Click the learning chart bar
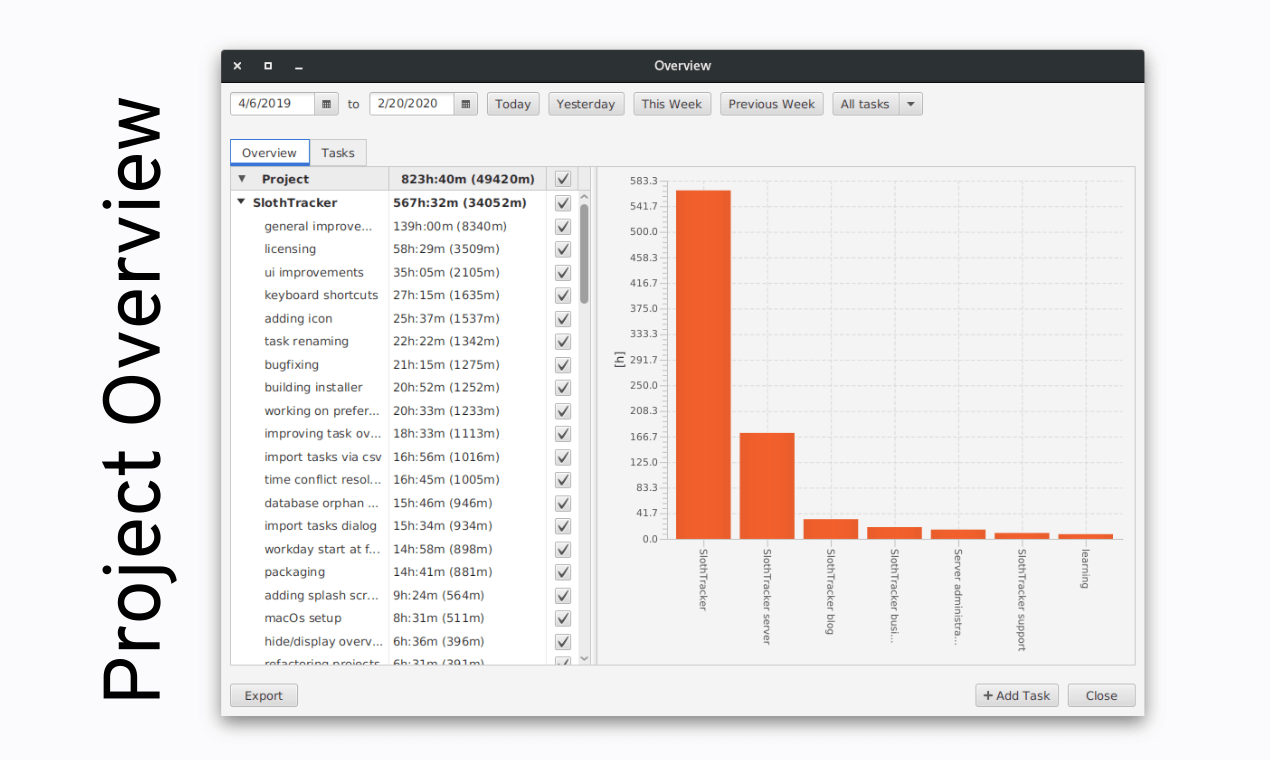Viewport: 1270px width, 760px height. [1085, 536]
